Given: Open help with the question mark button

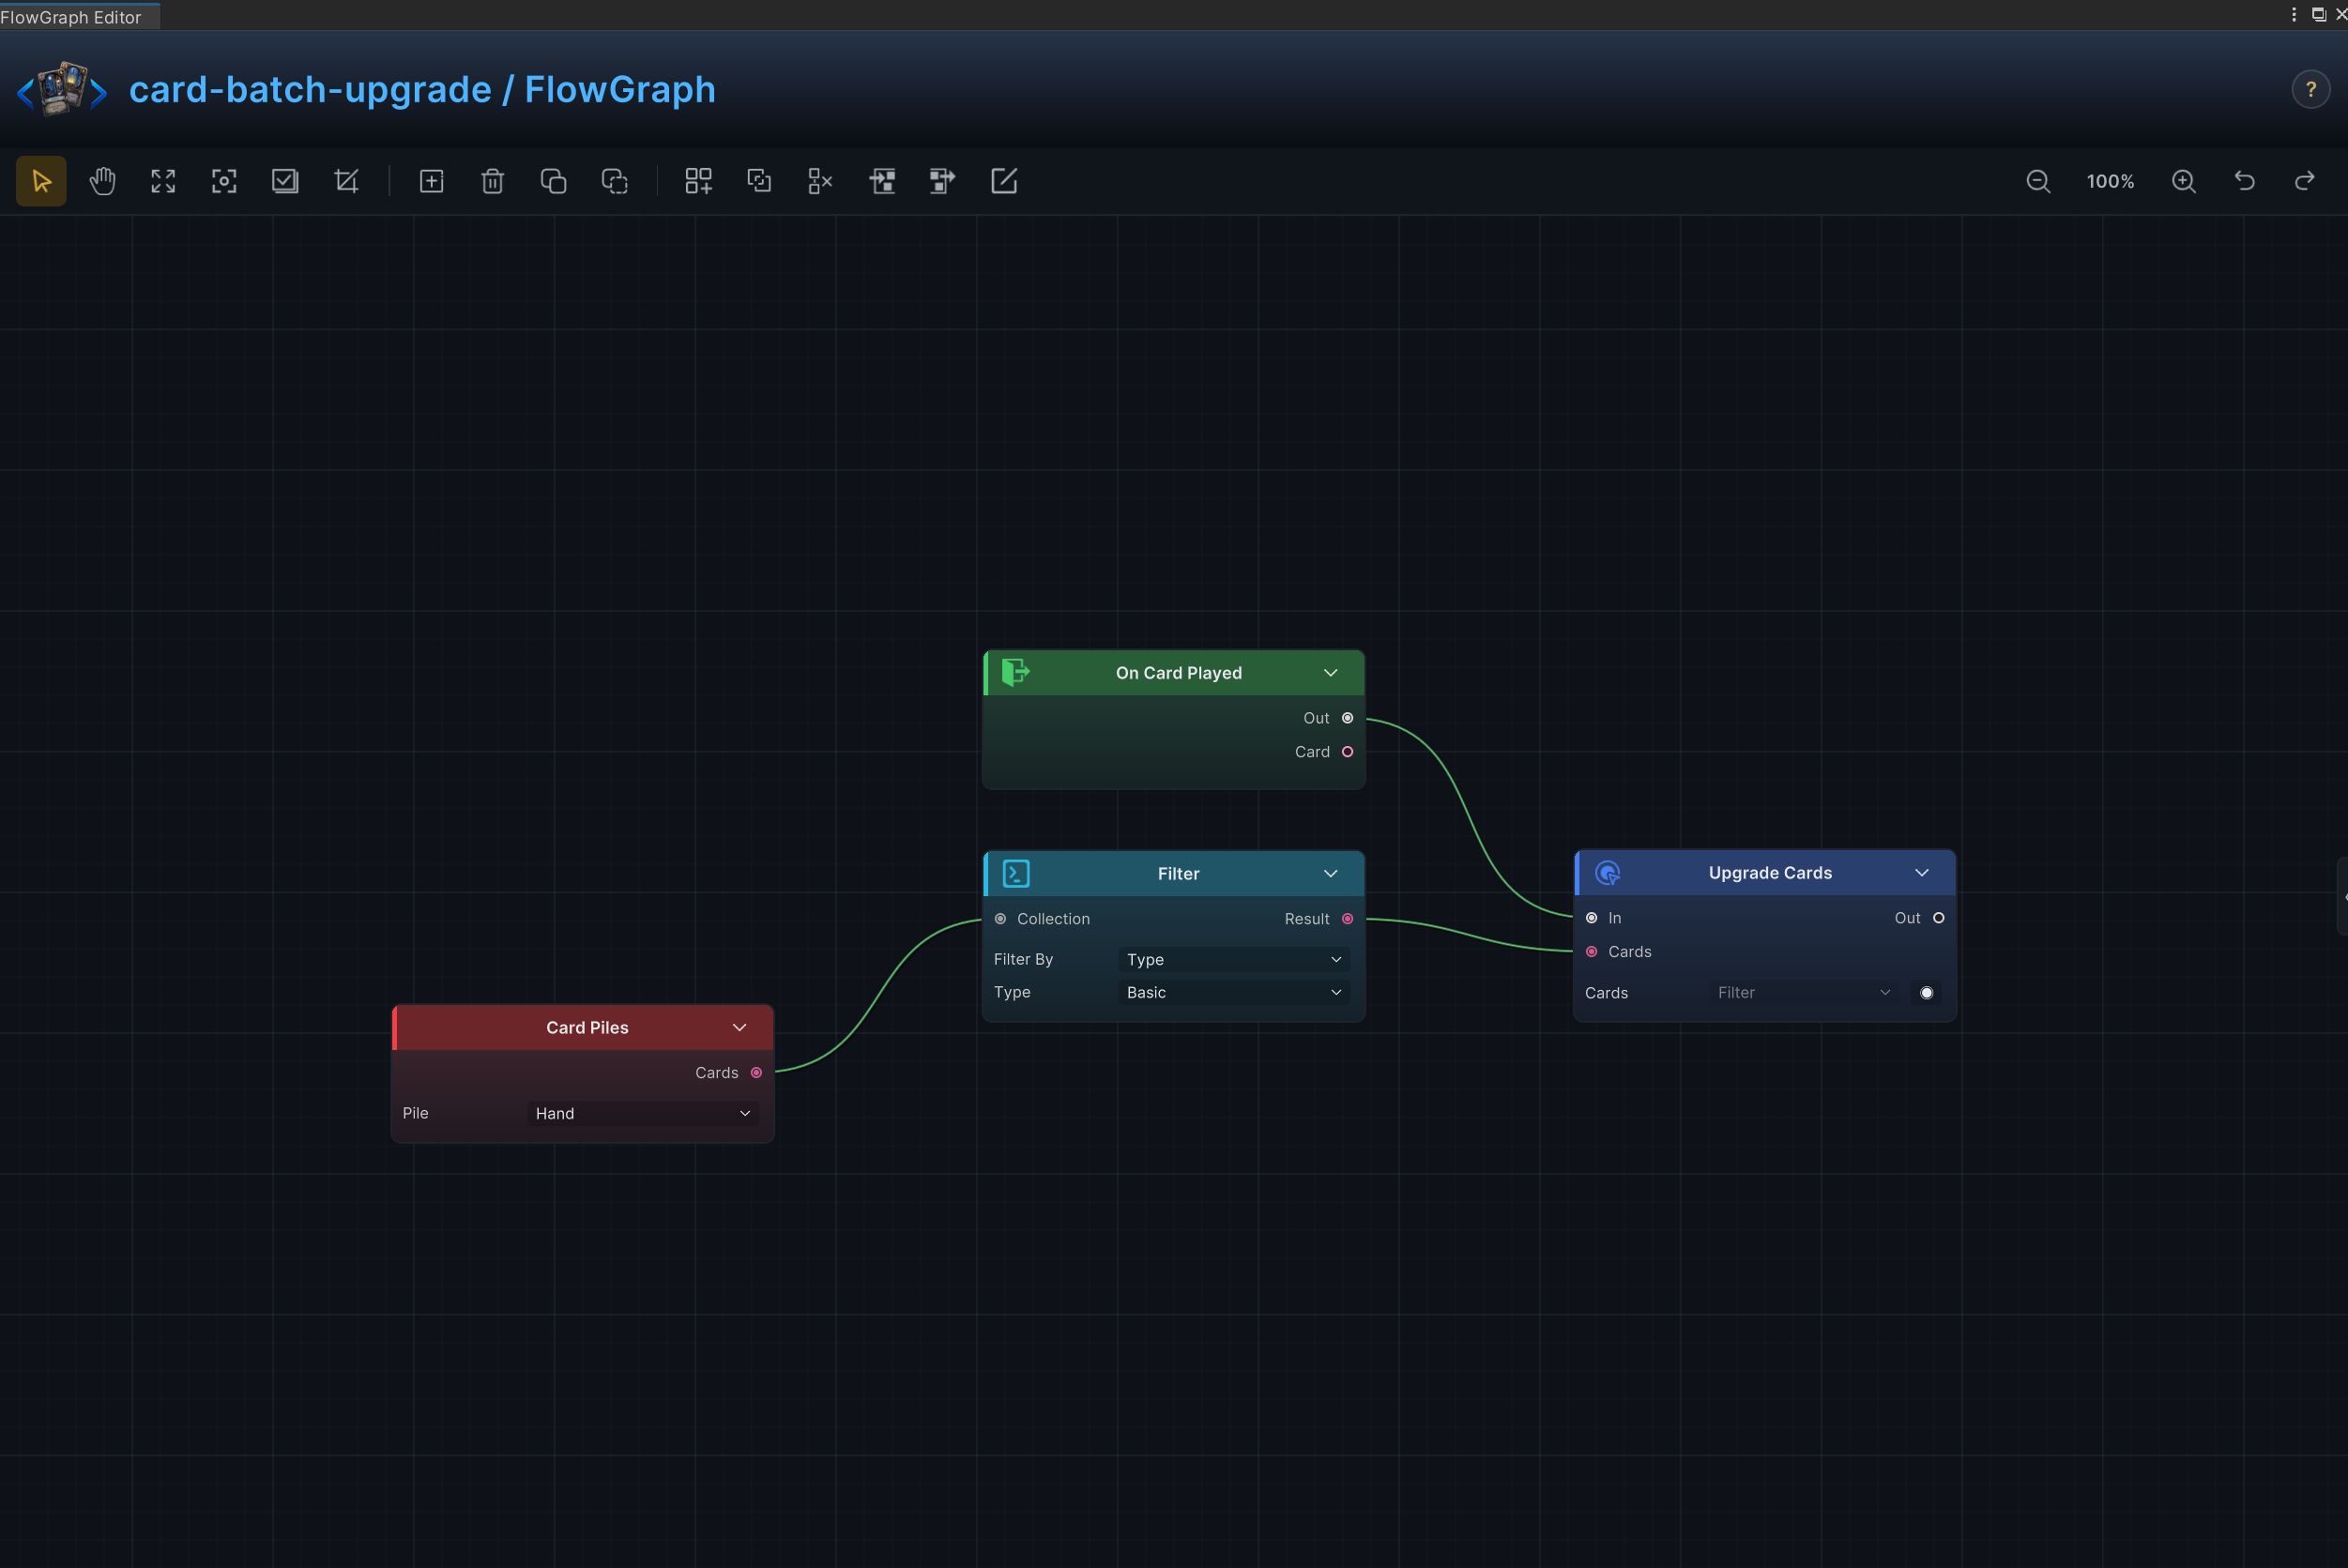Looking at the screenshot, I should coord(2311,90).
